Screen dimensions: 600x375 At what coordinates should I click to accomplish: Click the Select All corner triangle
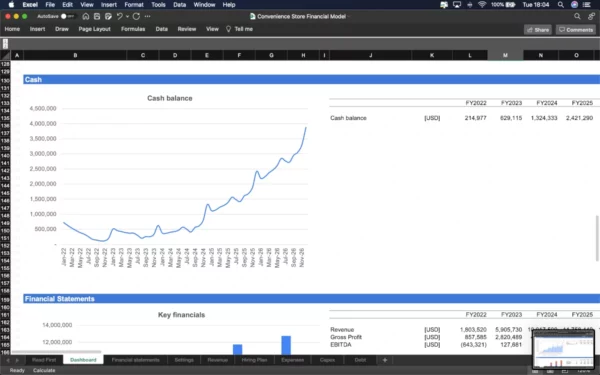point(5,55)
